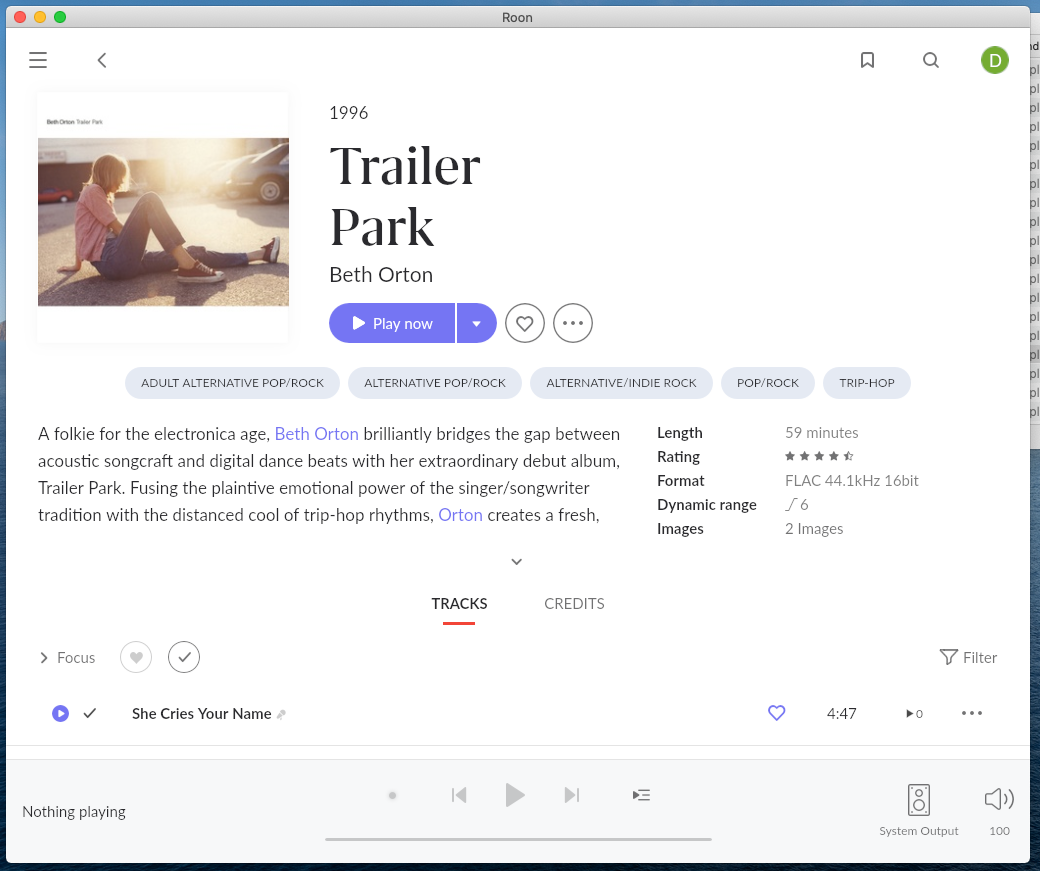The height and width of the screenshot is (871, 1040).
Task: Click the microphone lyrics icon beside the track name
Action: pos(281,714)
